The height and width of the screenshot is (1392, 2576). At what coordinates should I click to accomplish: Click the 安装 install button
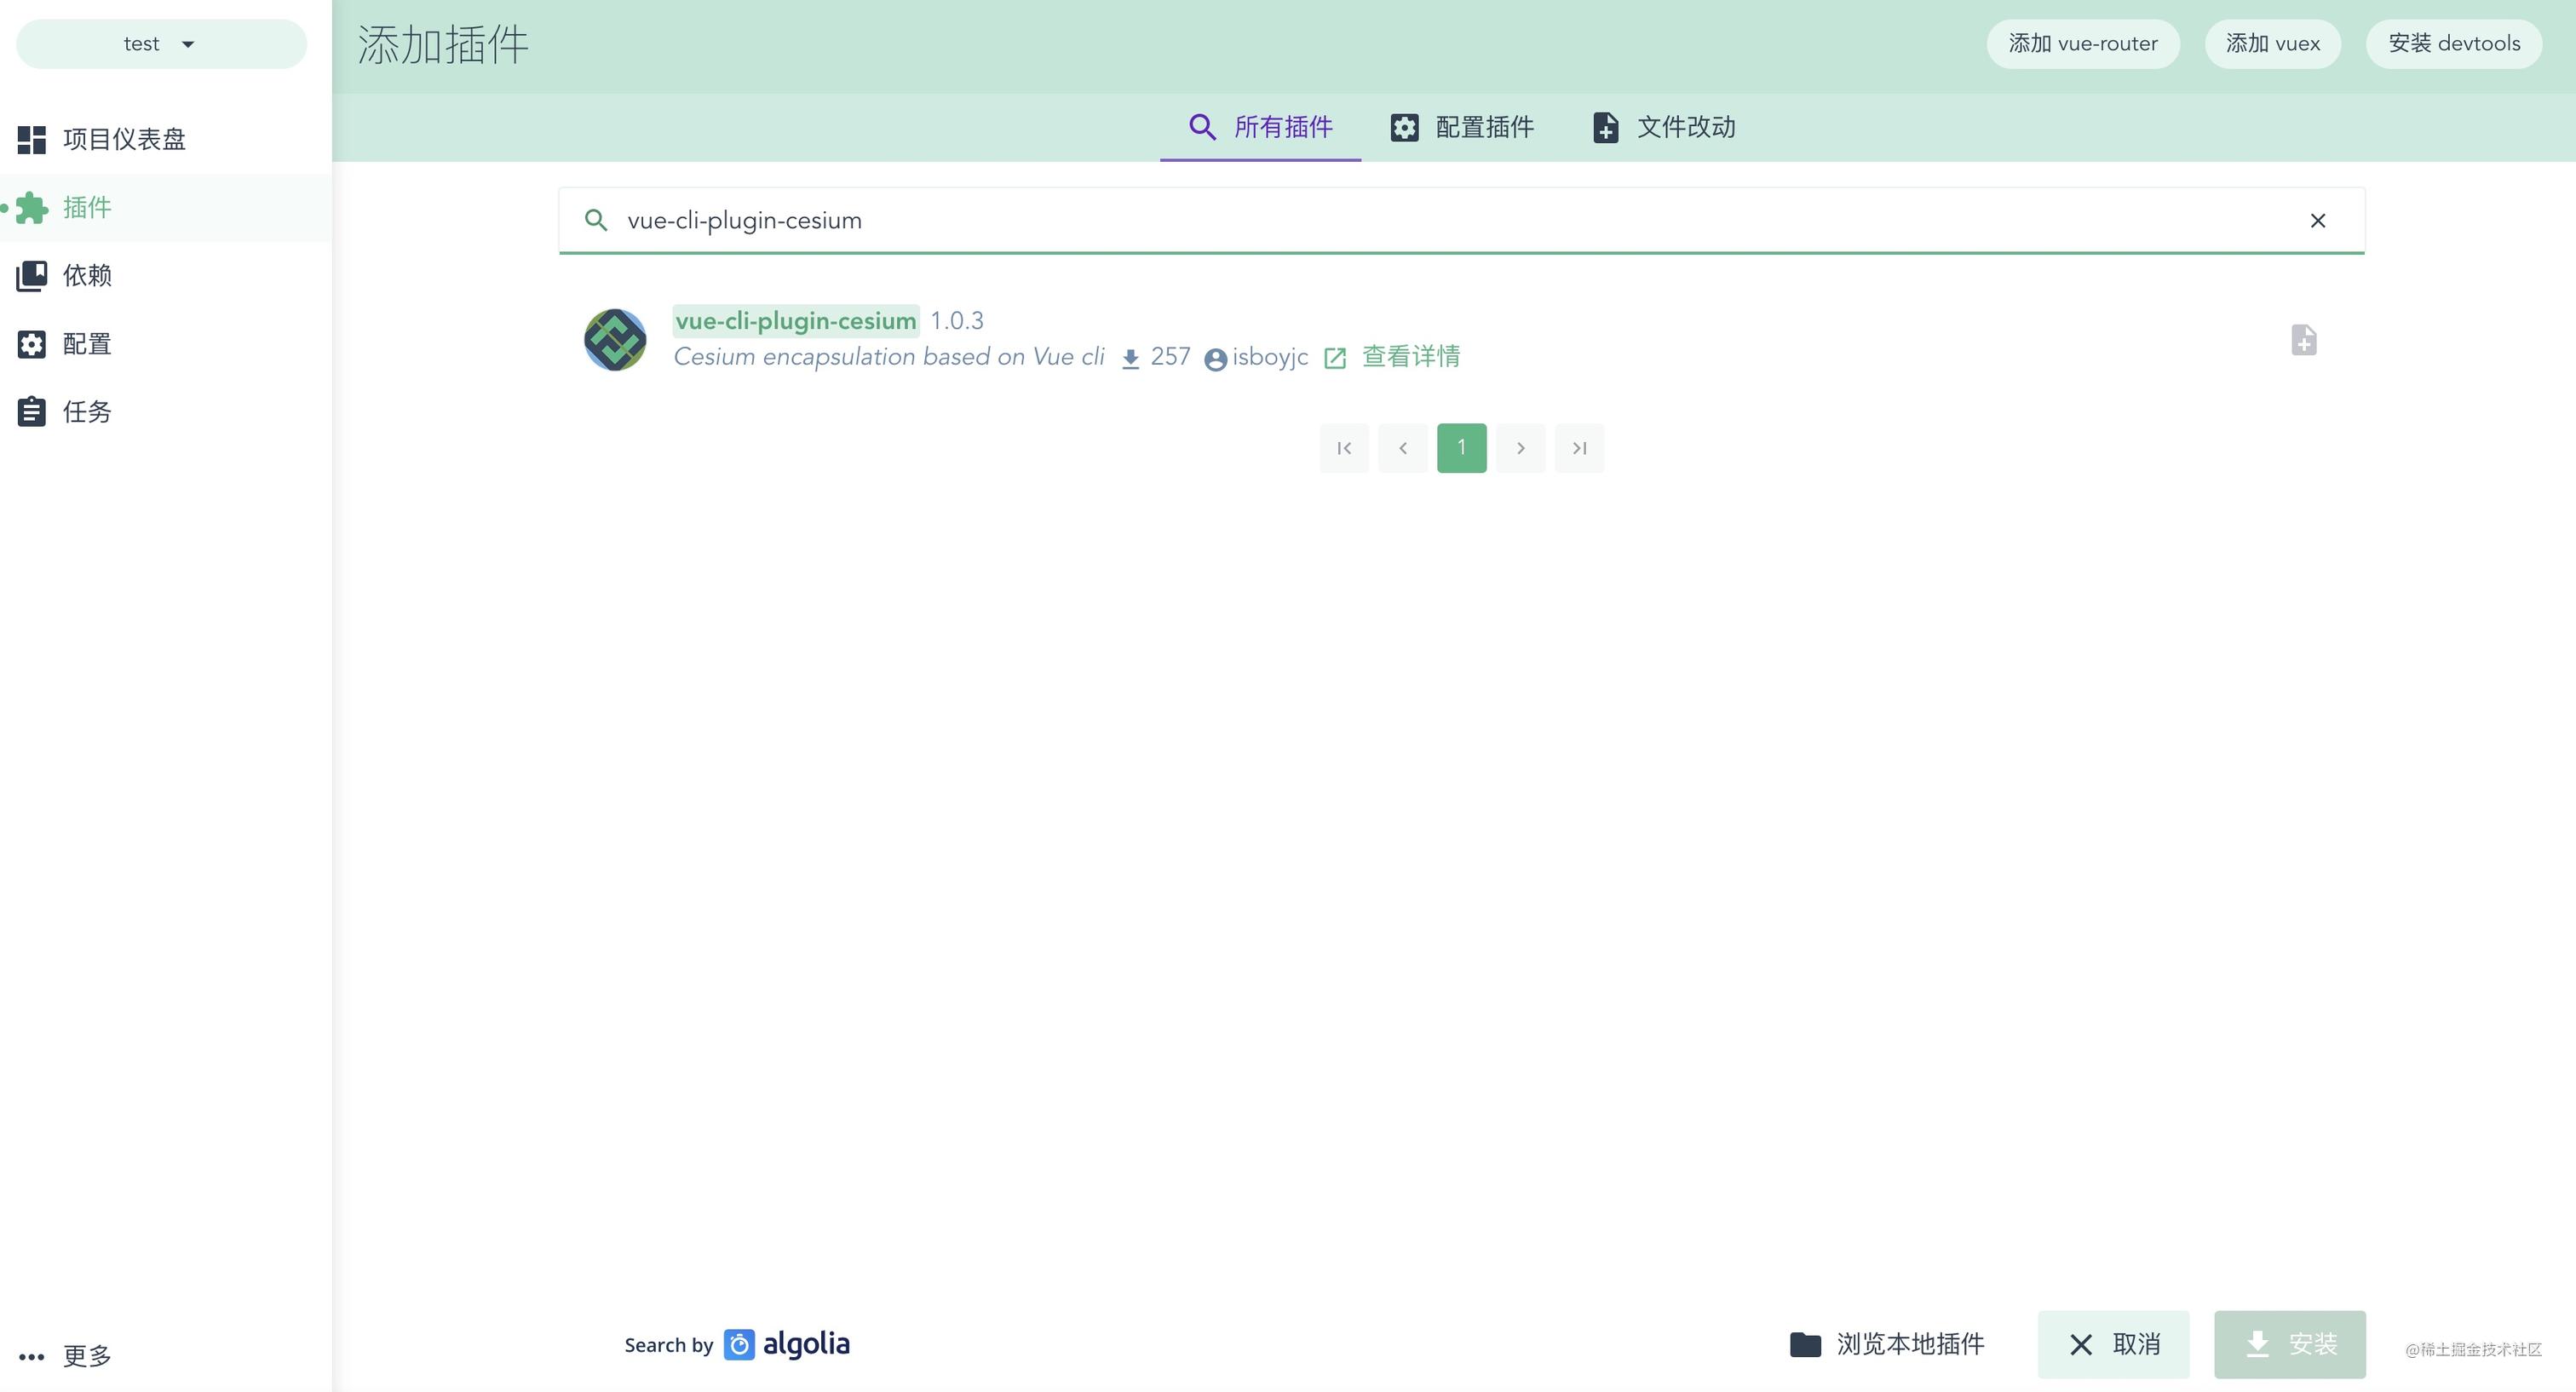[x=2290, y=1345]
